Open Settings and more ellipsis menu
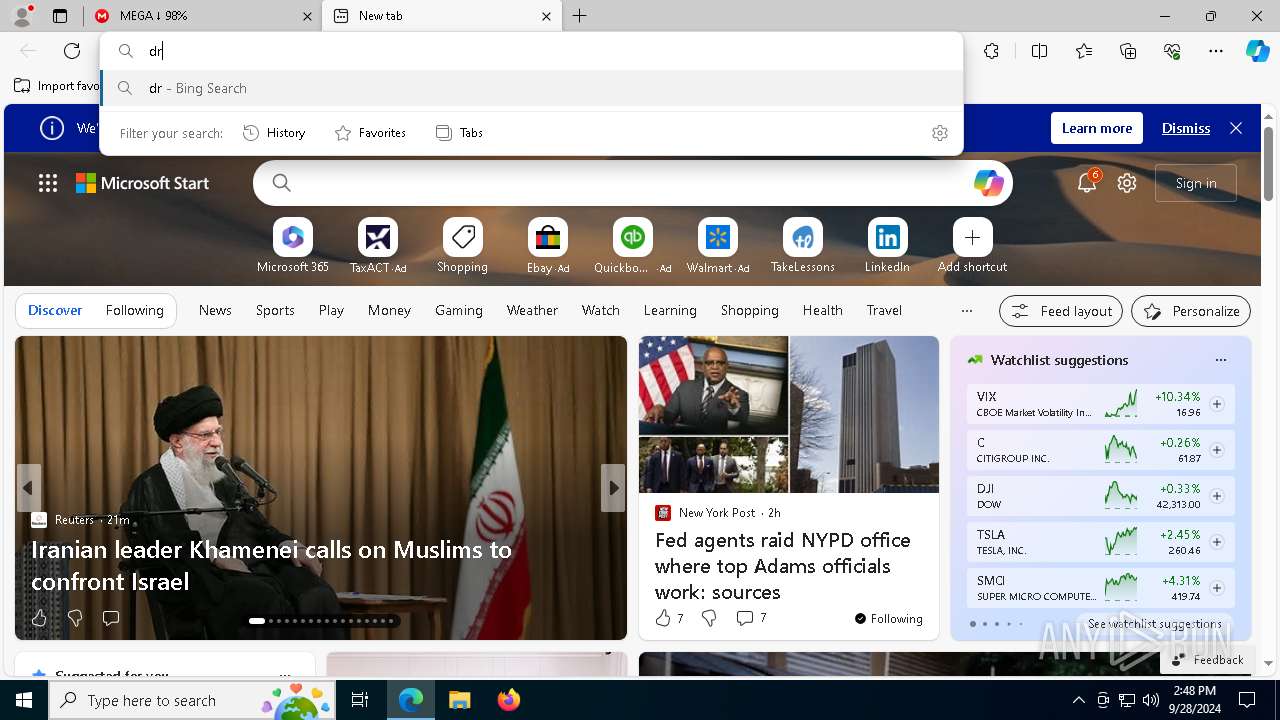 pyautogui.click(x=1216, y=51)
